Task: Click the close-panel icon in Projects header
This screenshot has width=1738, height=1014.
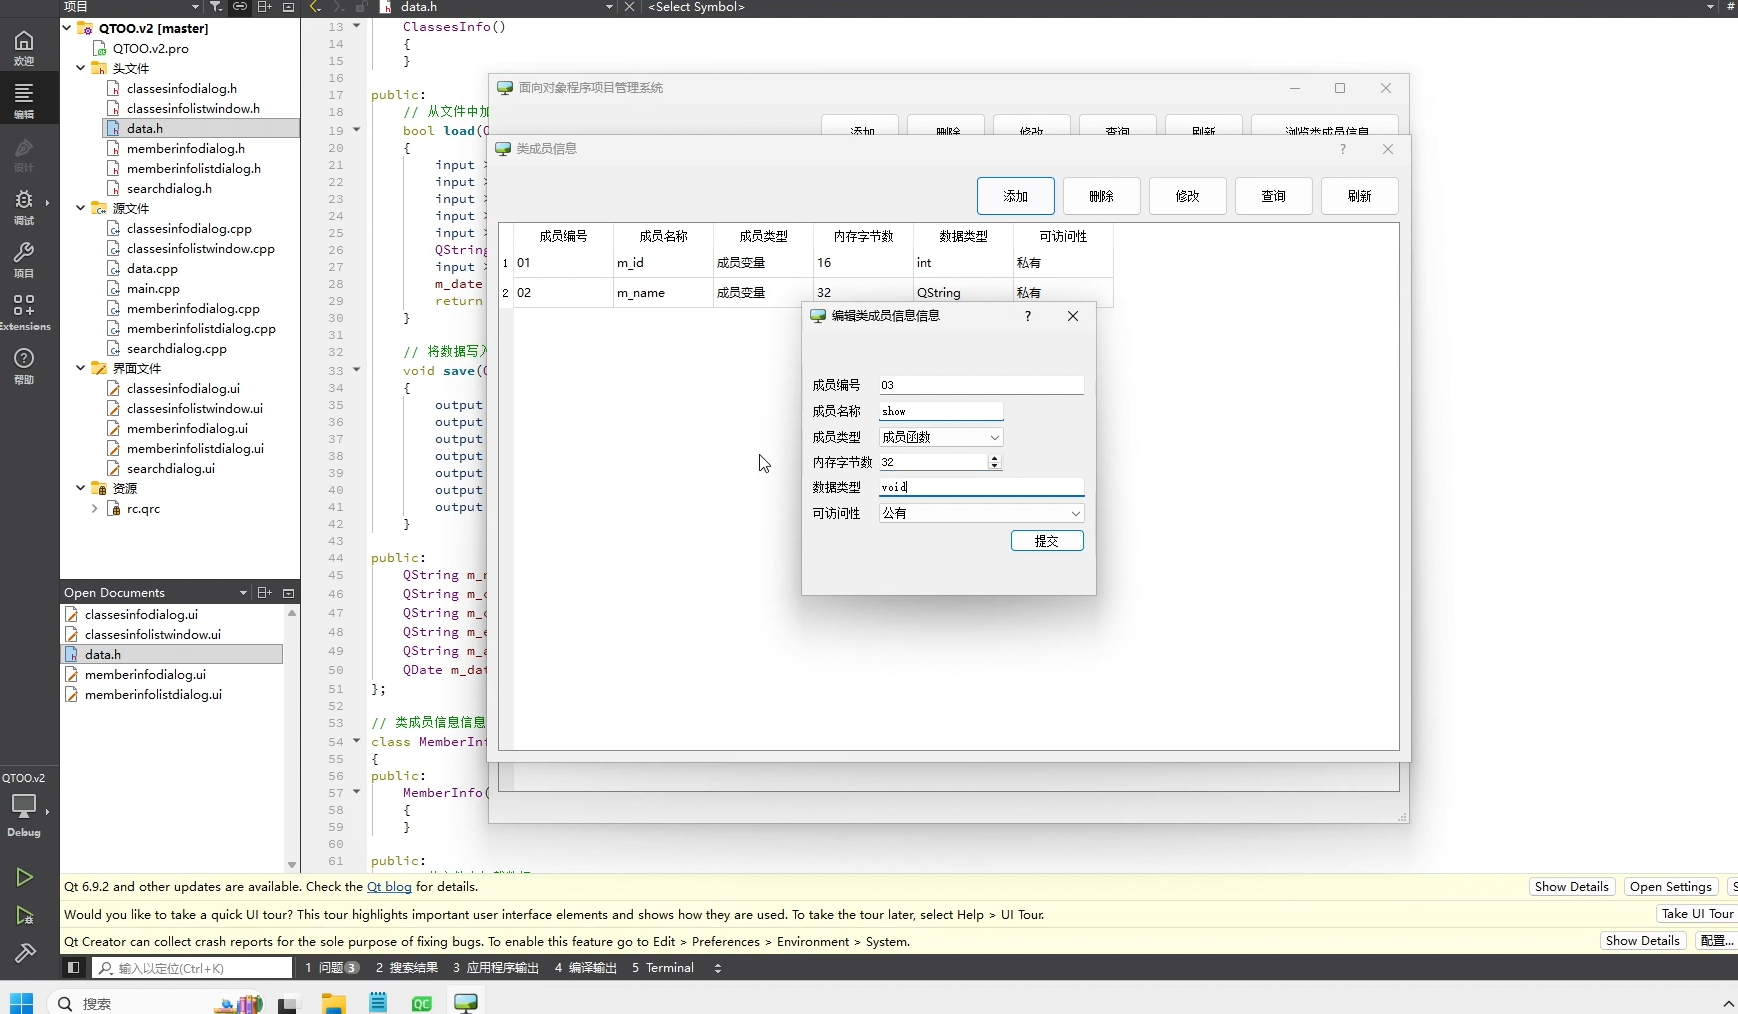Action: point(288,7)
